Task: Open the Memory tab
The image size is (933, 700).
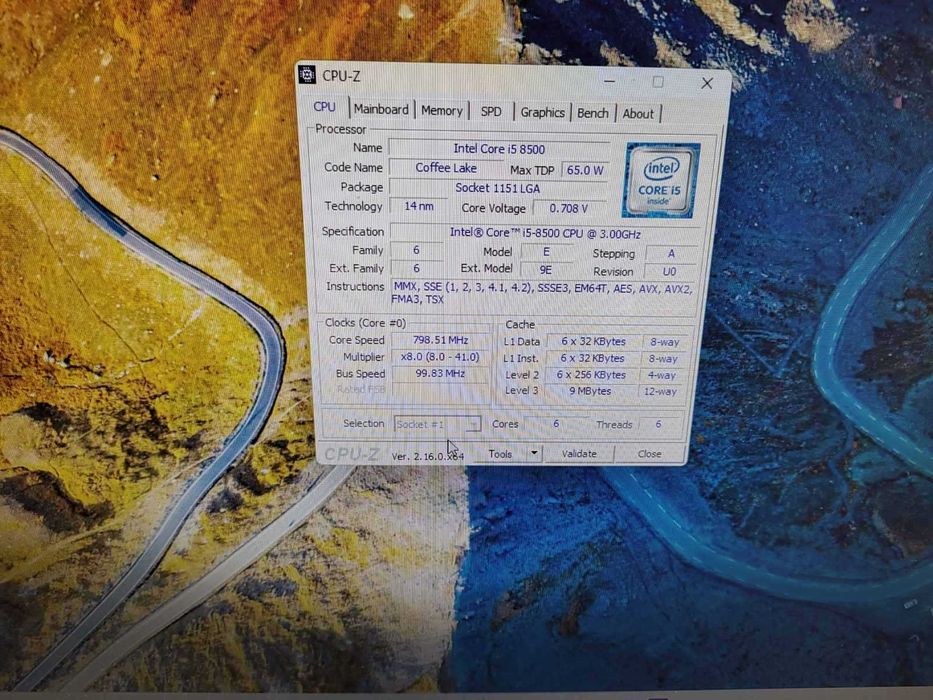Action: coord(442,111)
